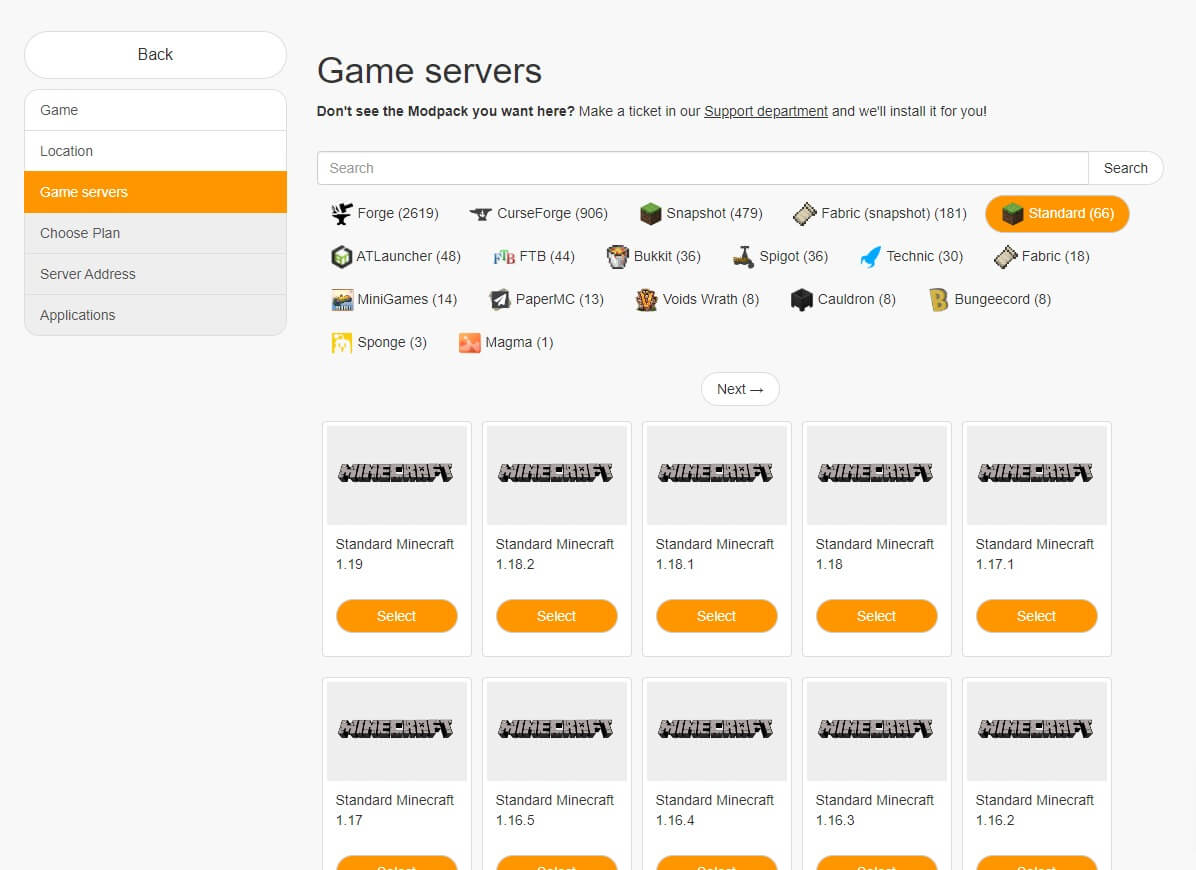Select Standard Minecraft 1.17.1
Viewport: 1196px width, 870px height.
click(x=1037, y=616)
